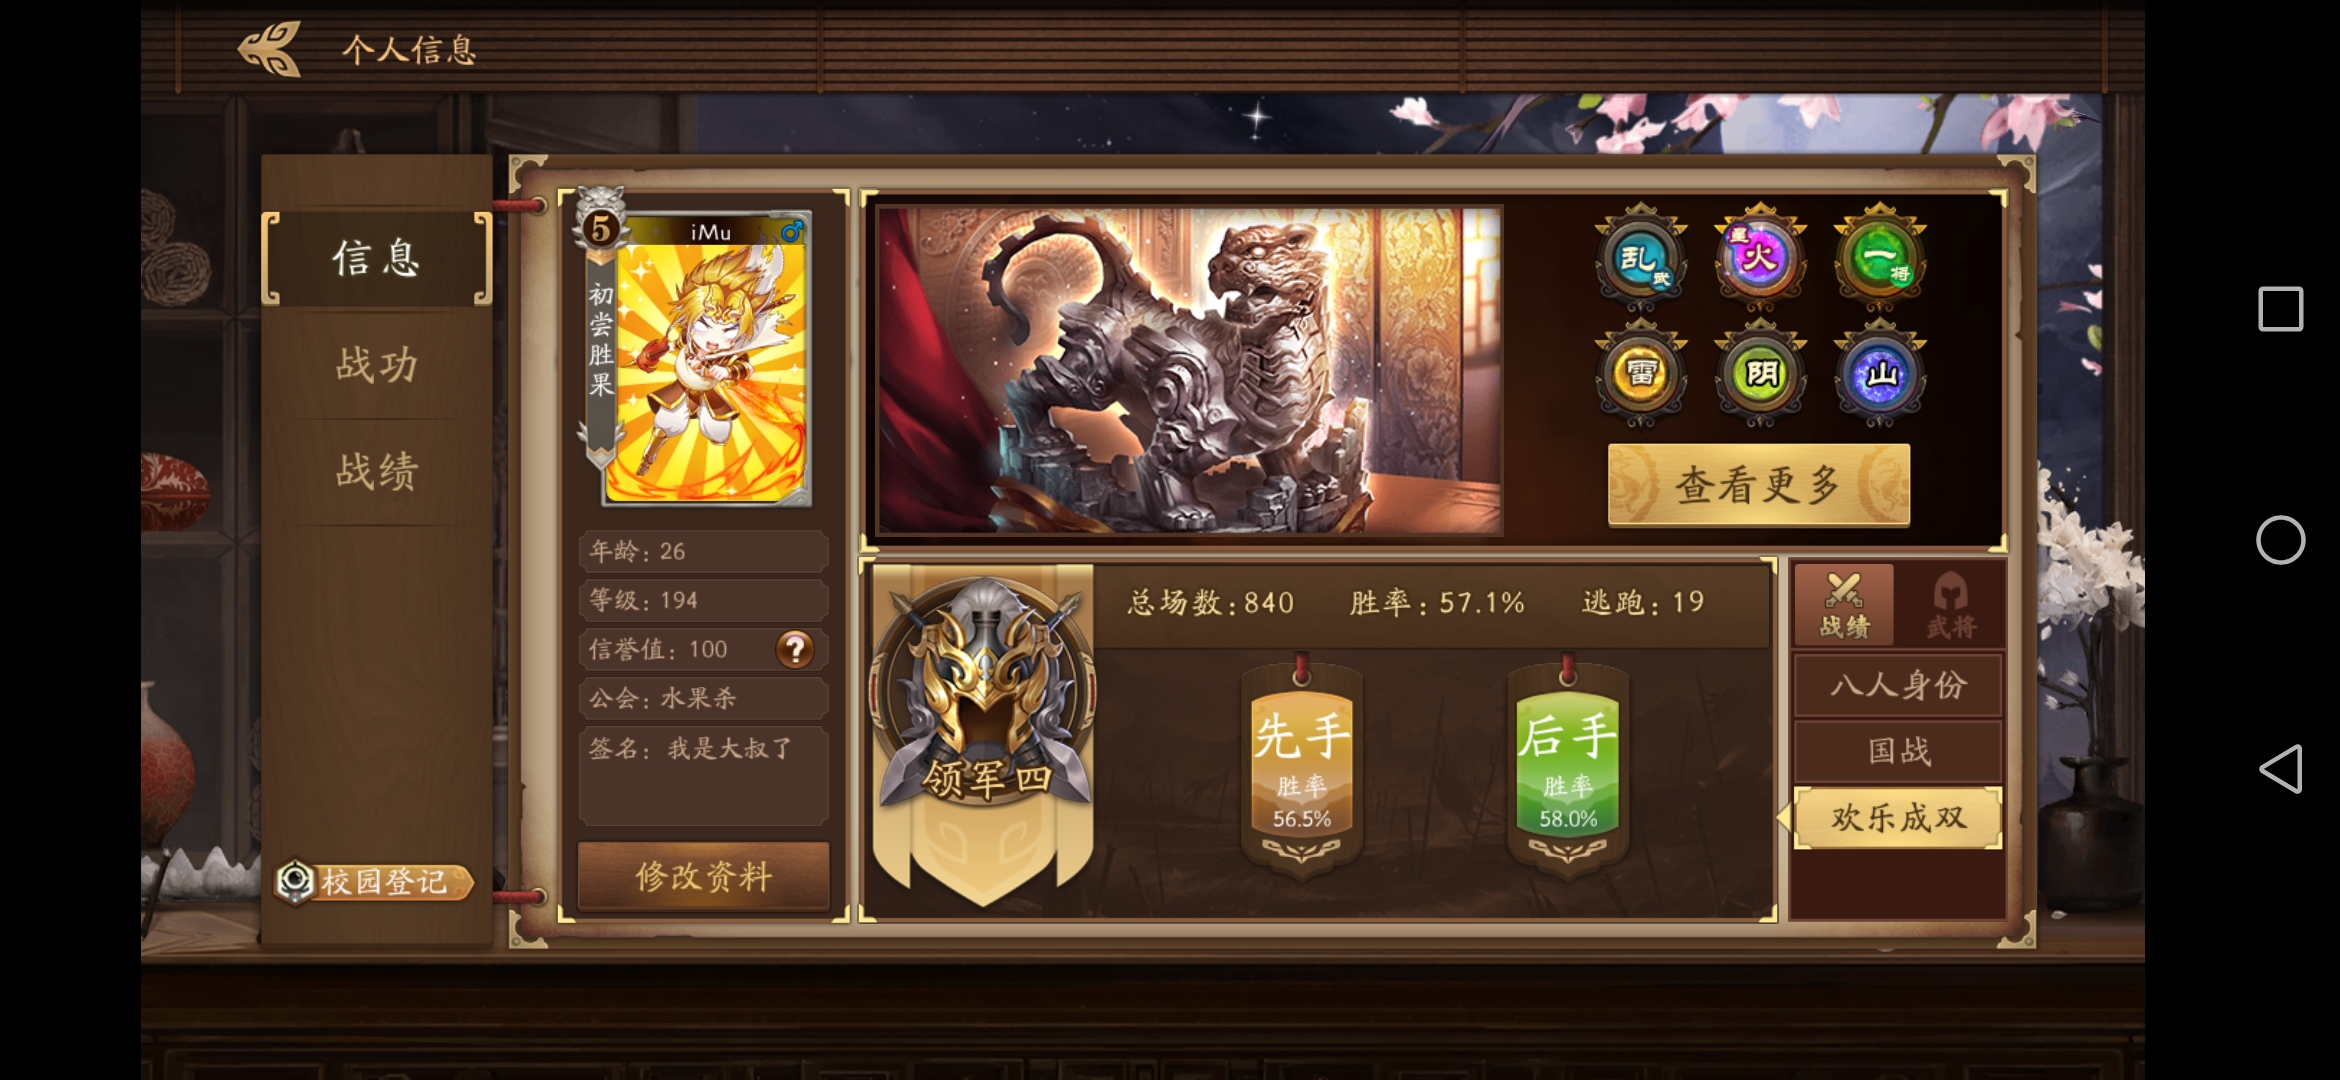The width and height of the screenshot is (2340, 1080).
Task: Click the 乱武 skill badge icon
Action: [1640, 258]
